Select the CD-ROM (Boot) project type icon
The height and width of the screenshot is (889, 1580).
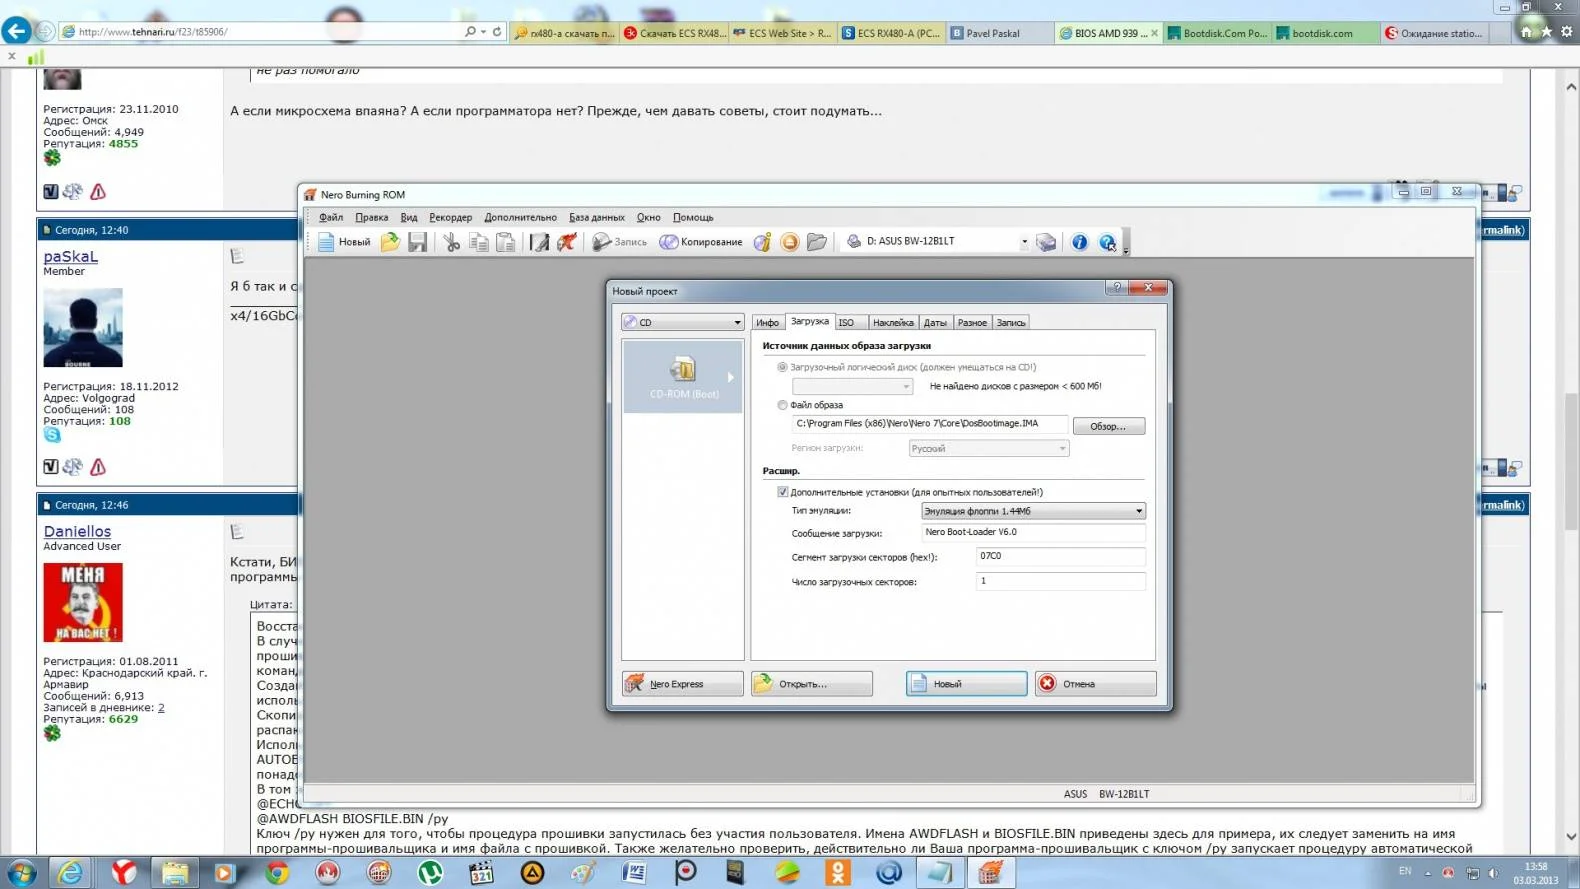pos(683,376)
